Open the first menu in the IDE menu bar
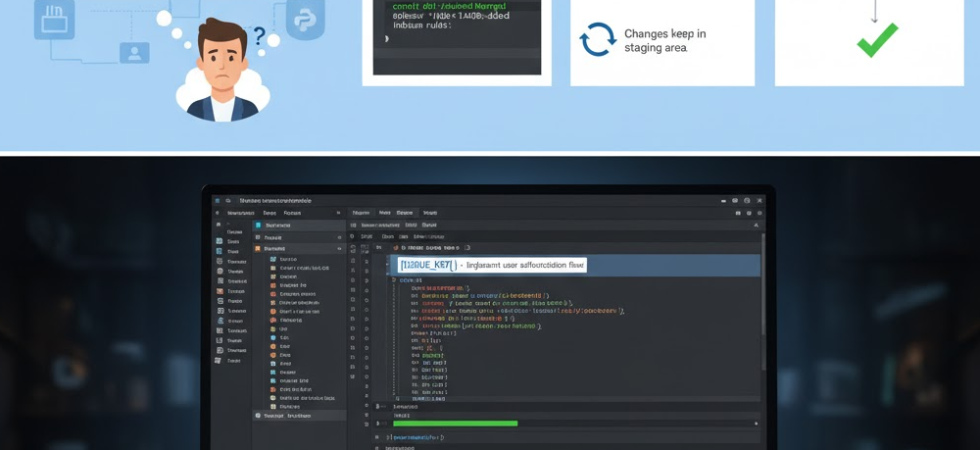 [241, 213]
